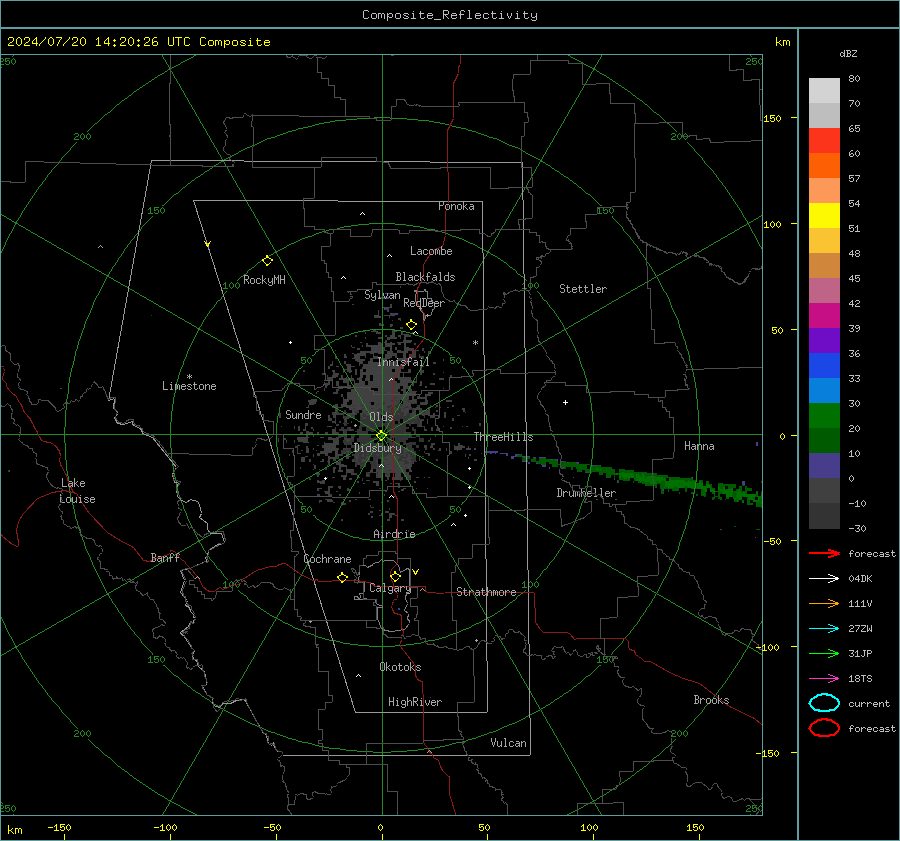Click the Drumheller label on the map
The width and height of the screenshot is (900, 841).
pos(586,493)
